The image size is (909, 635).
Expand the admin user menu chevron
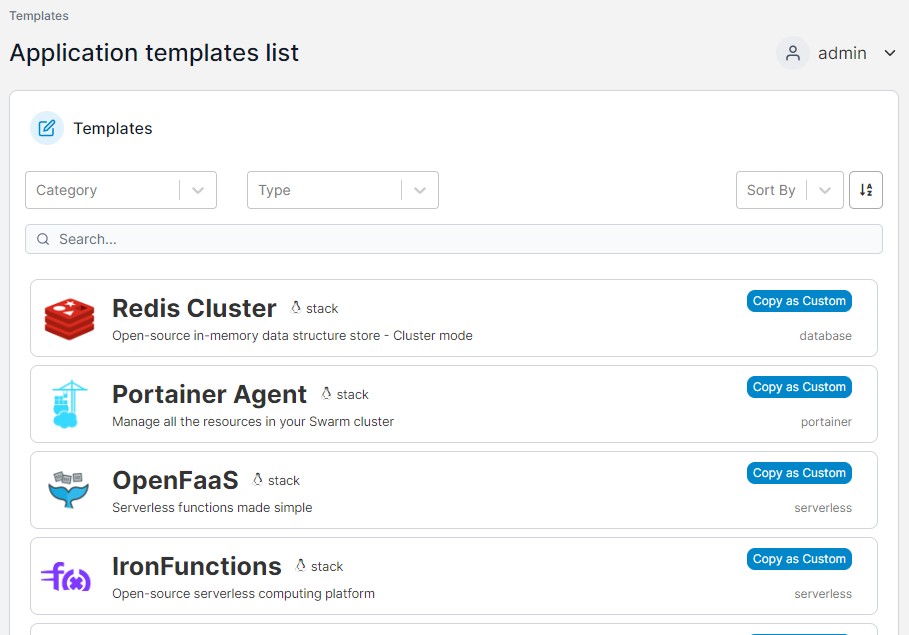coord(890,53)
